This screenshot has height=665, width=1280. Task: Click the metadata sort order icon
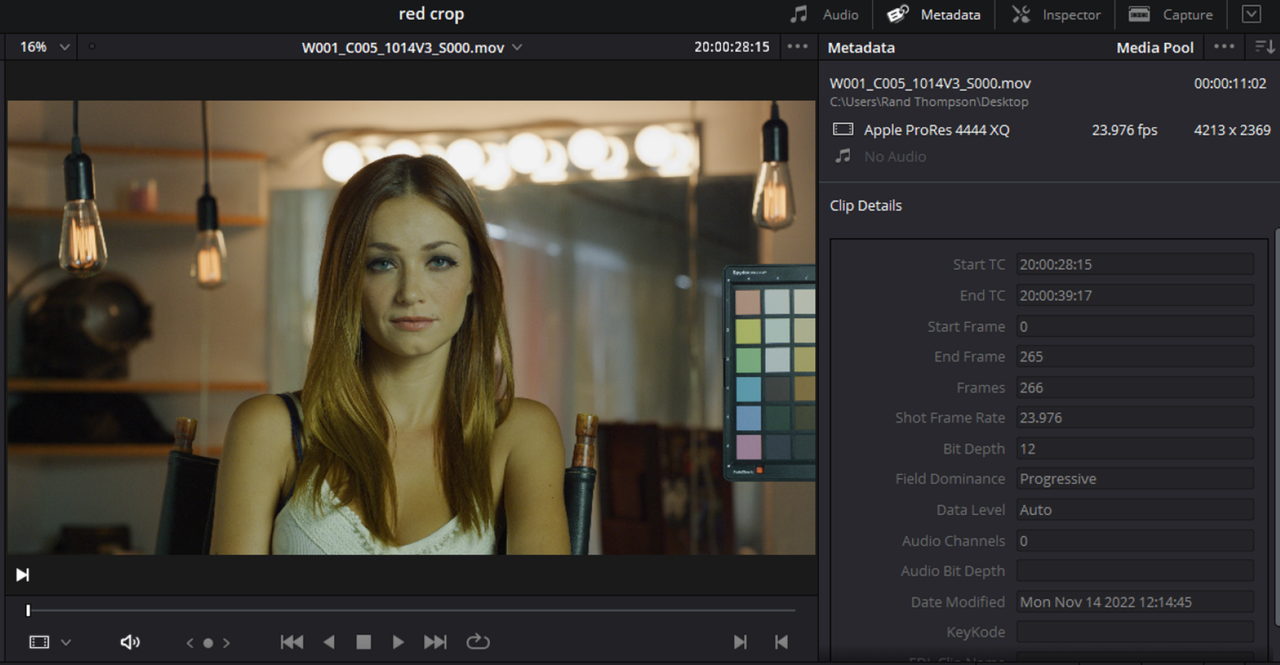(x=1265, y=47)
